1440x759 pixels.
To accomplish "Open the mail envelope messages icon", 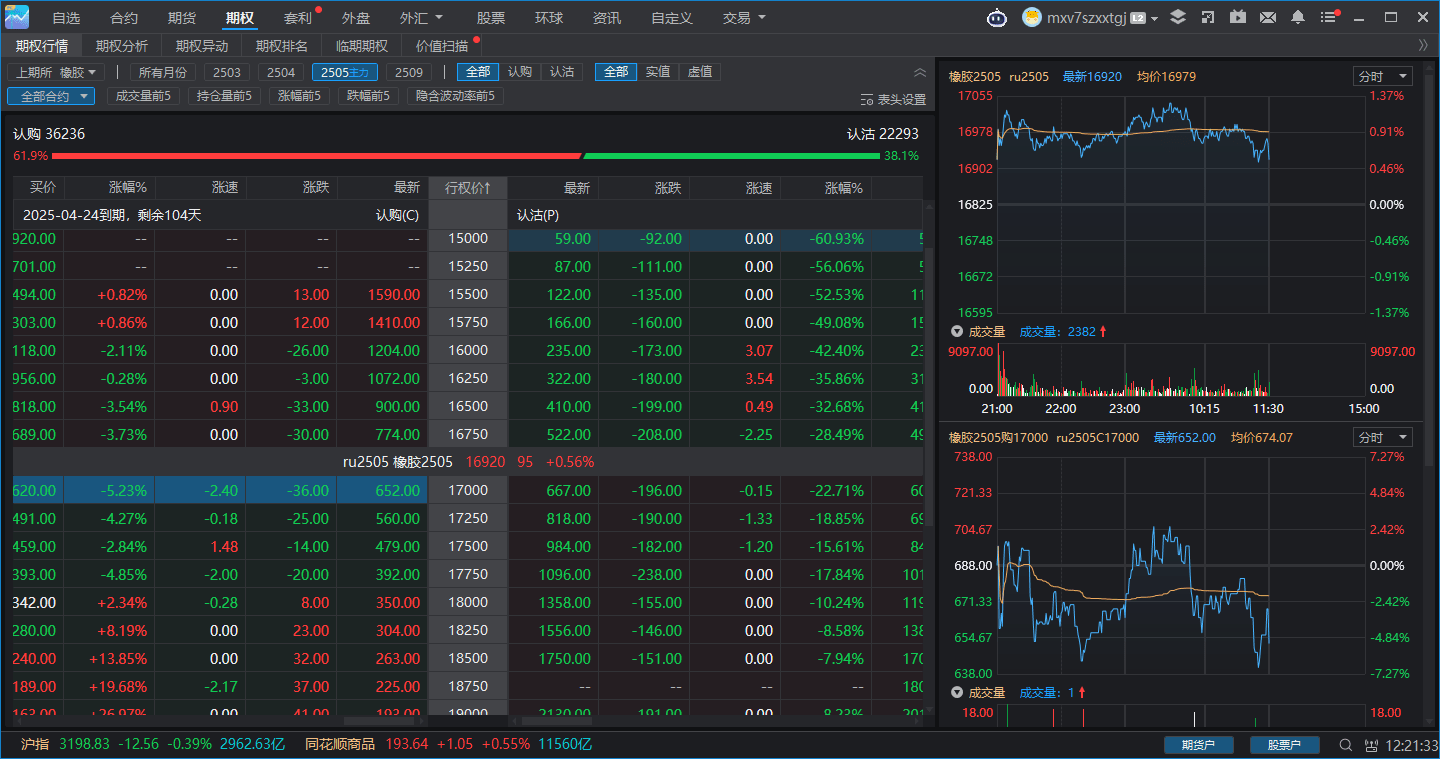I will 1268,17.
